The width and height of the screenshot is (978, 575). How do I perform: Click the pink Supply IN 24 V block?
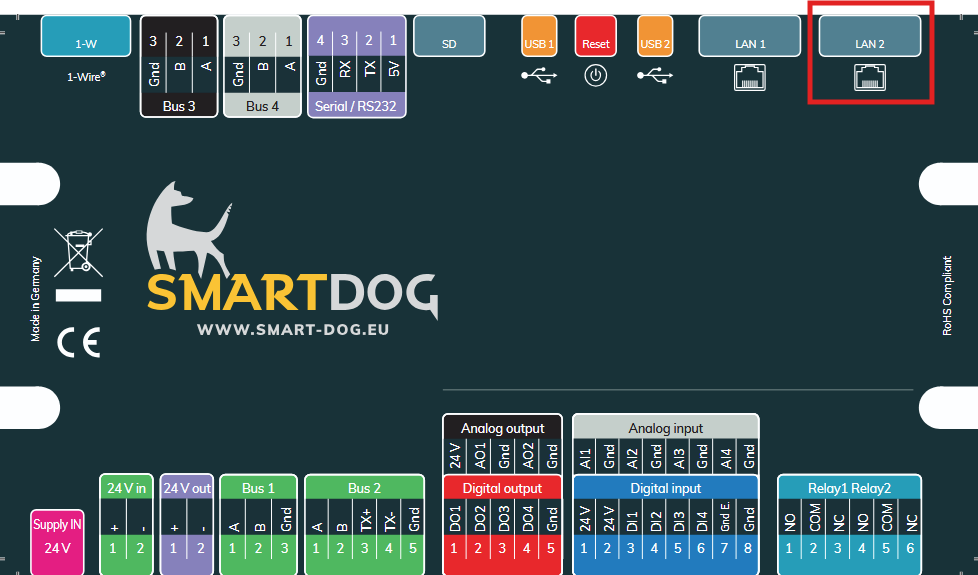coord(57,536)
